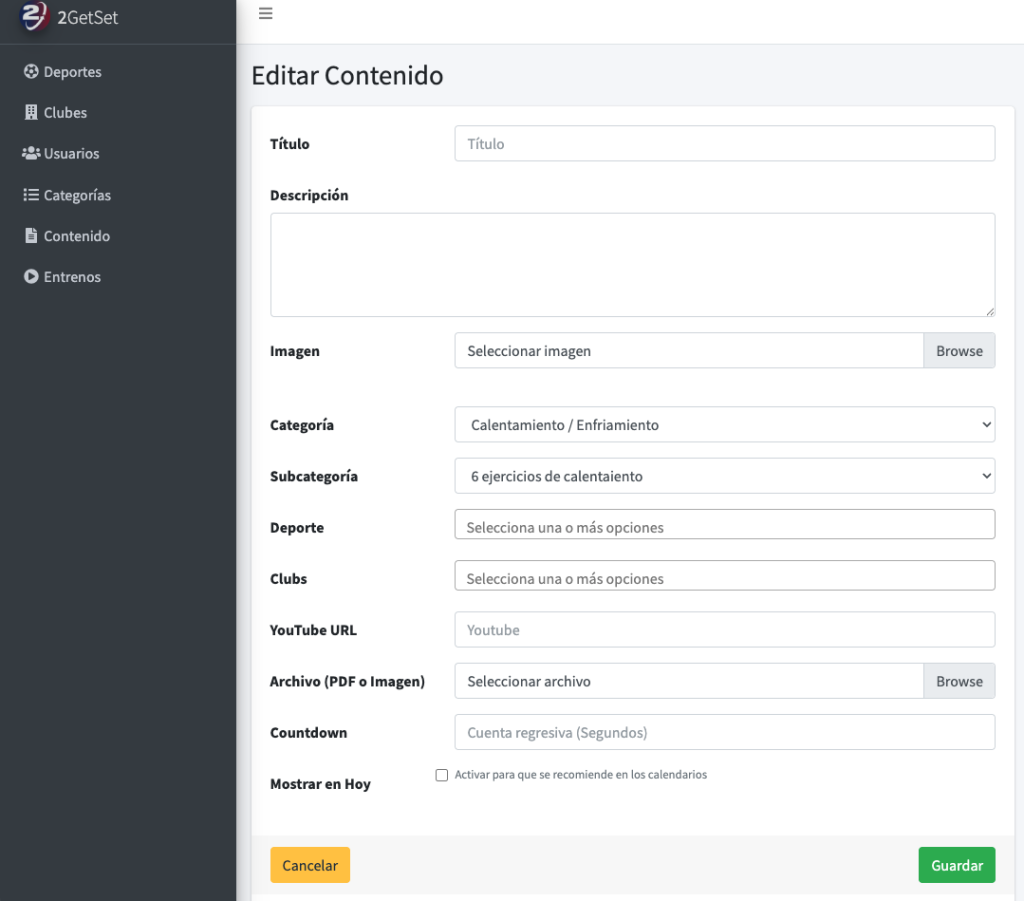Click the Clubes building icon
The image size is (1024, 901).
31,113
